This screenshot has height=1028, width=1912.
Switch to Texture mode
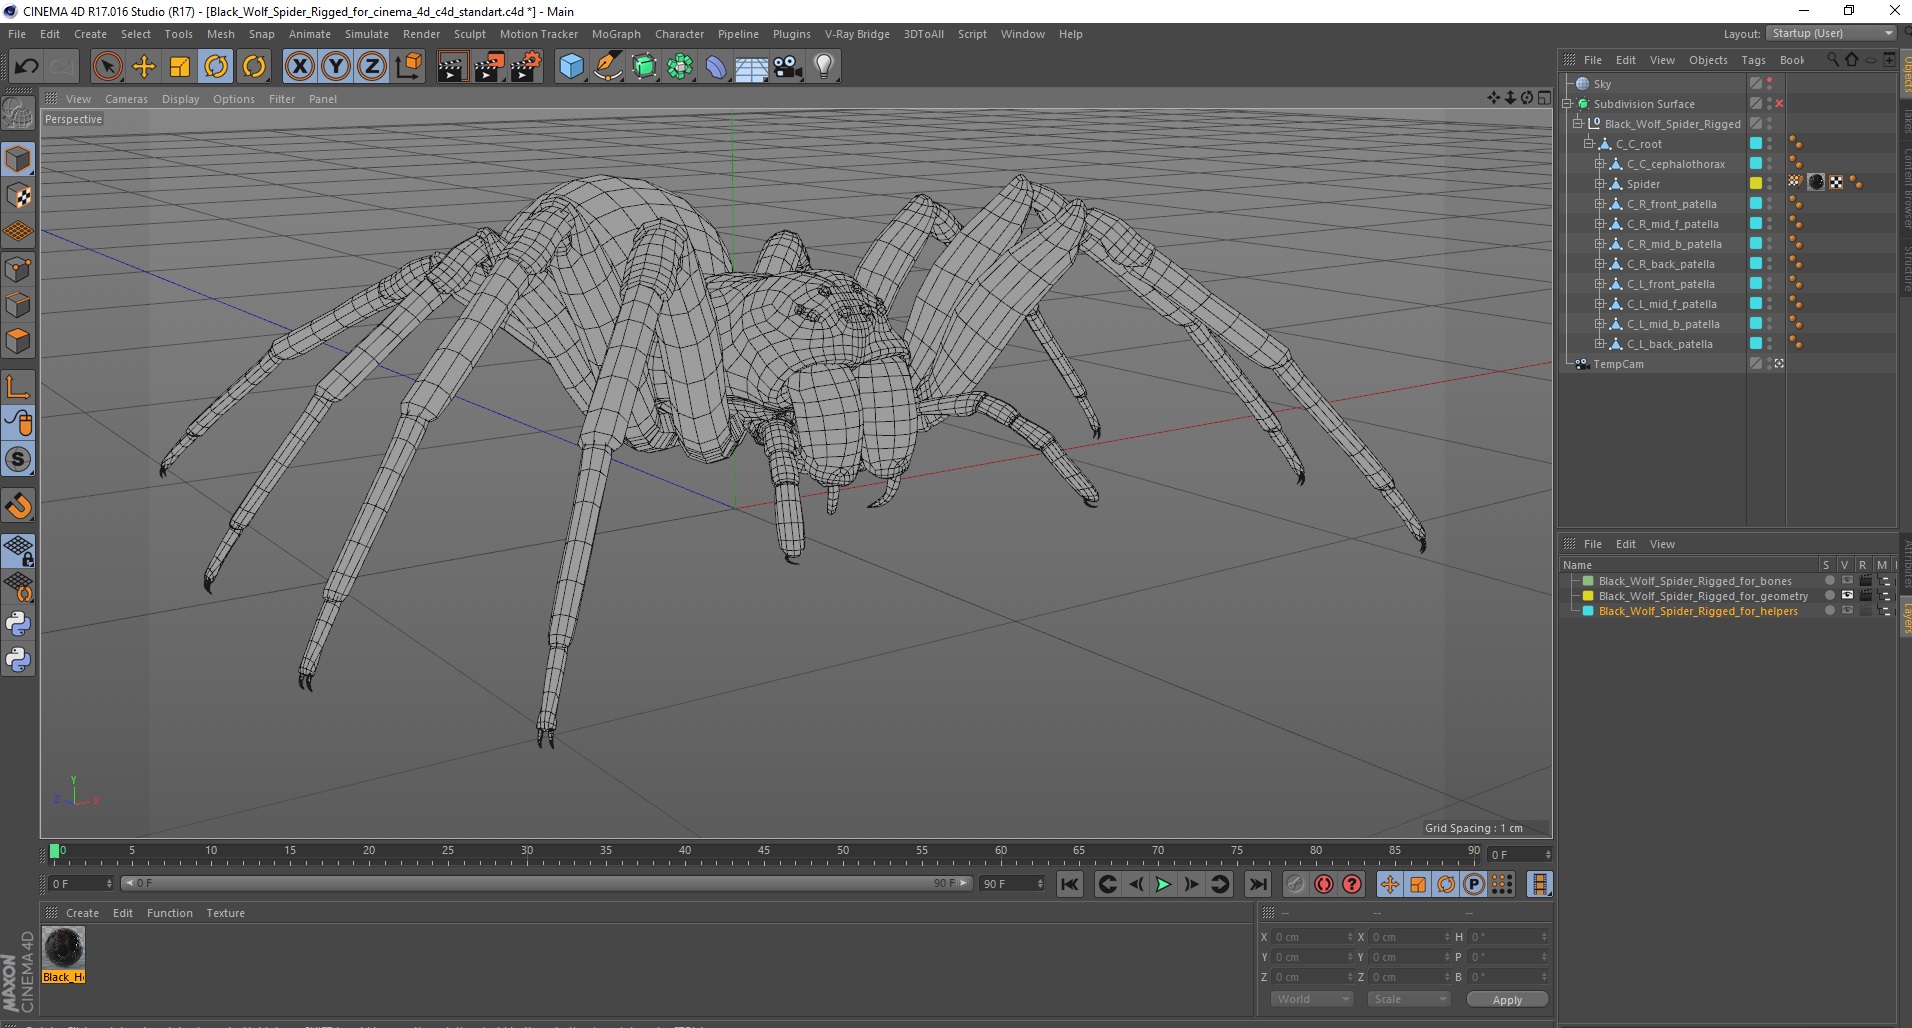(18, 196)
